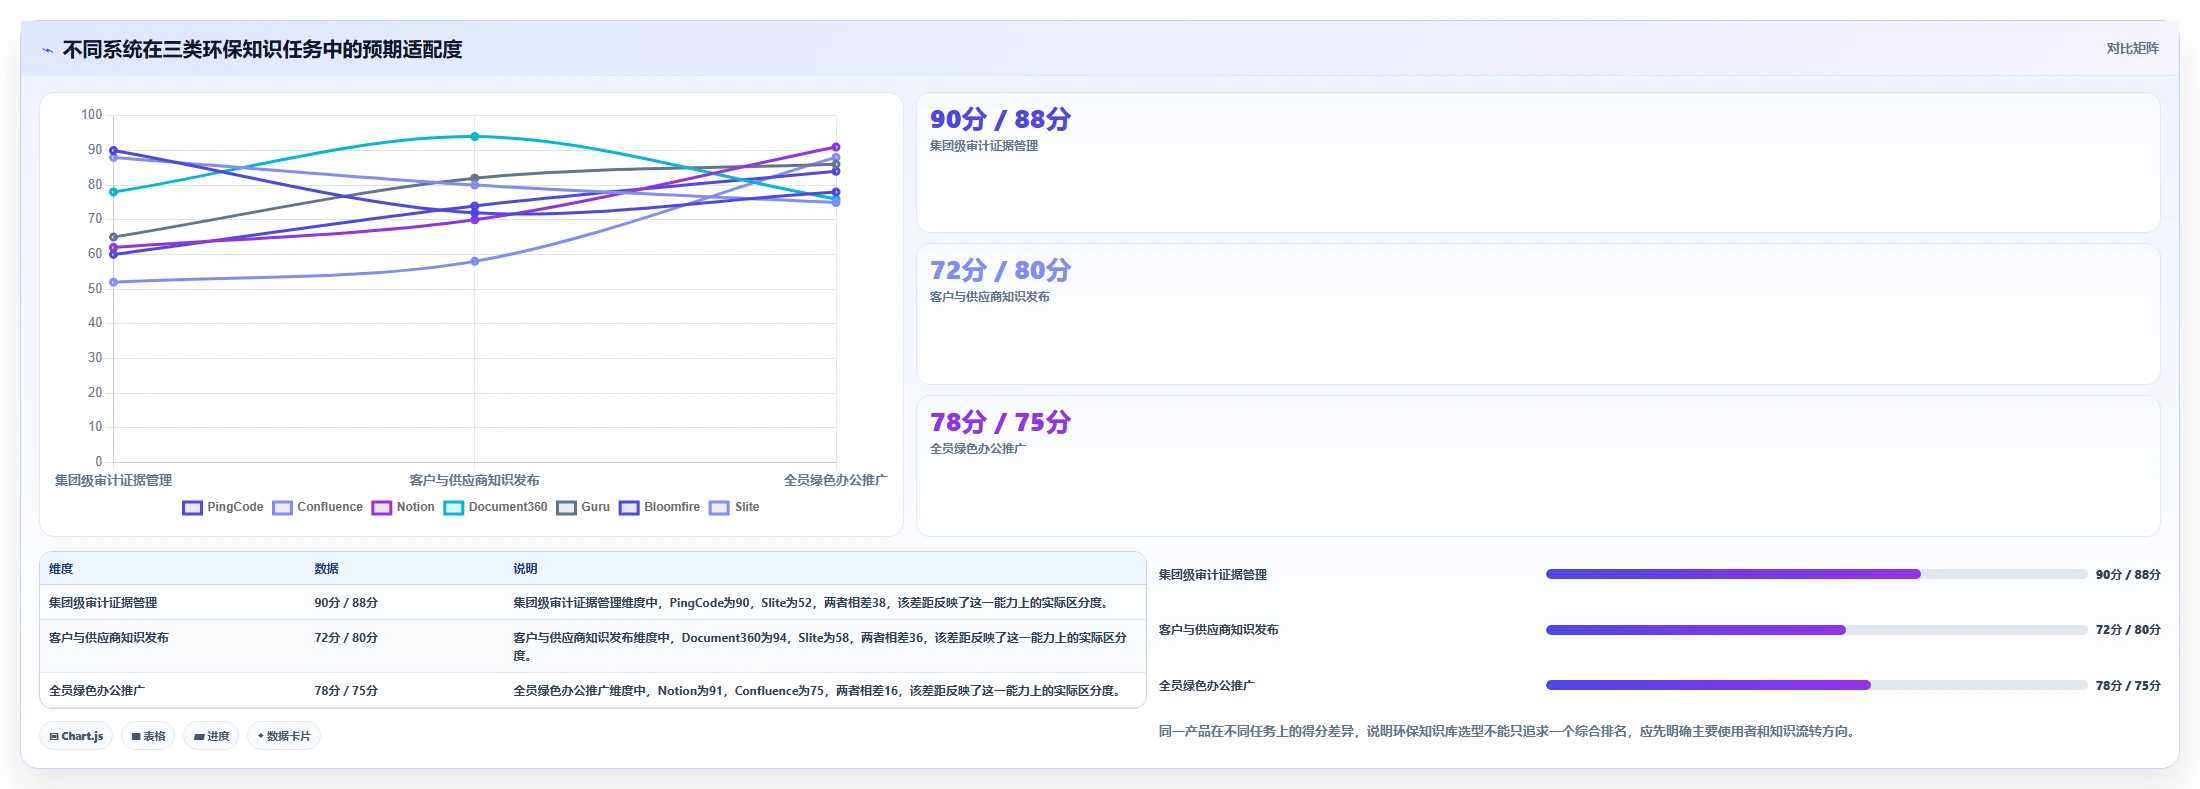Select Slite's point at 58 on the chart

tap(474, 261)
